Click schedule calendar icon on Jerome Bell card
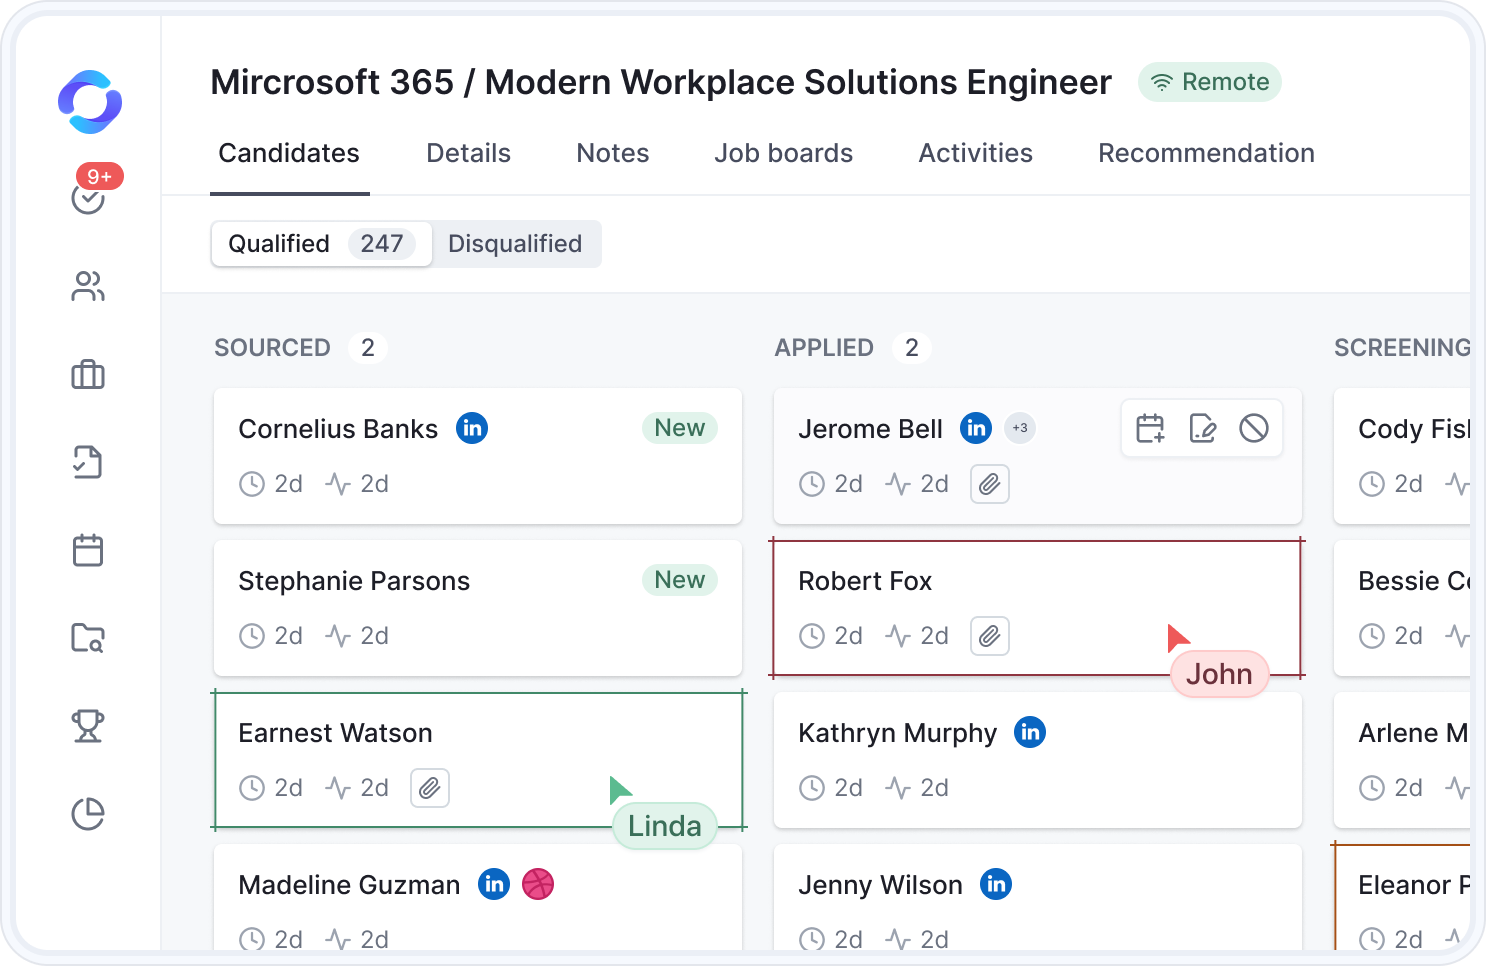The height and width of the screenshot is (966, 1486). 1150,429
